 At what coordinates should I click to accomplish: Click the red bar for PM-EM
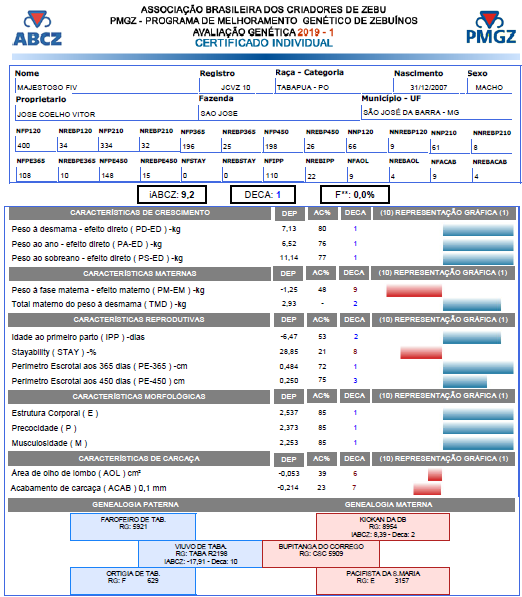pyautogui.click(x=414, y=290)
